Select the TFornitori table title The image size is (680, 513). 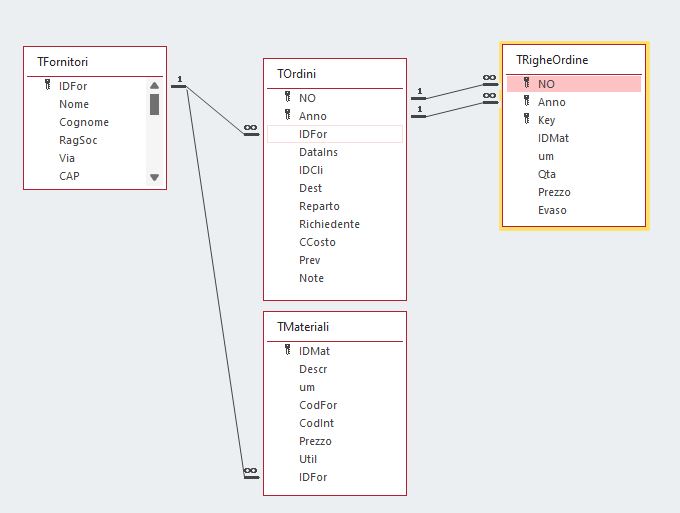[62, 62]
